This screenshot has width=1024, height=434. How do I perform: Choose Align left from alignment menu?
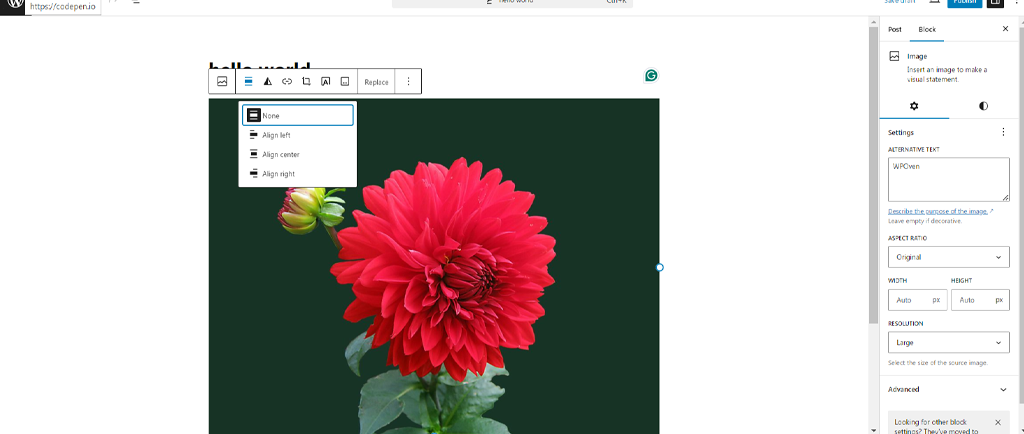click(298, 135)
